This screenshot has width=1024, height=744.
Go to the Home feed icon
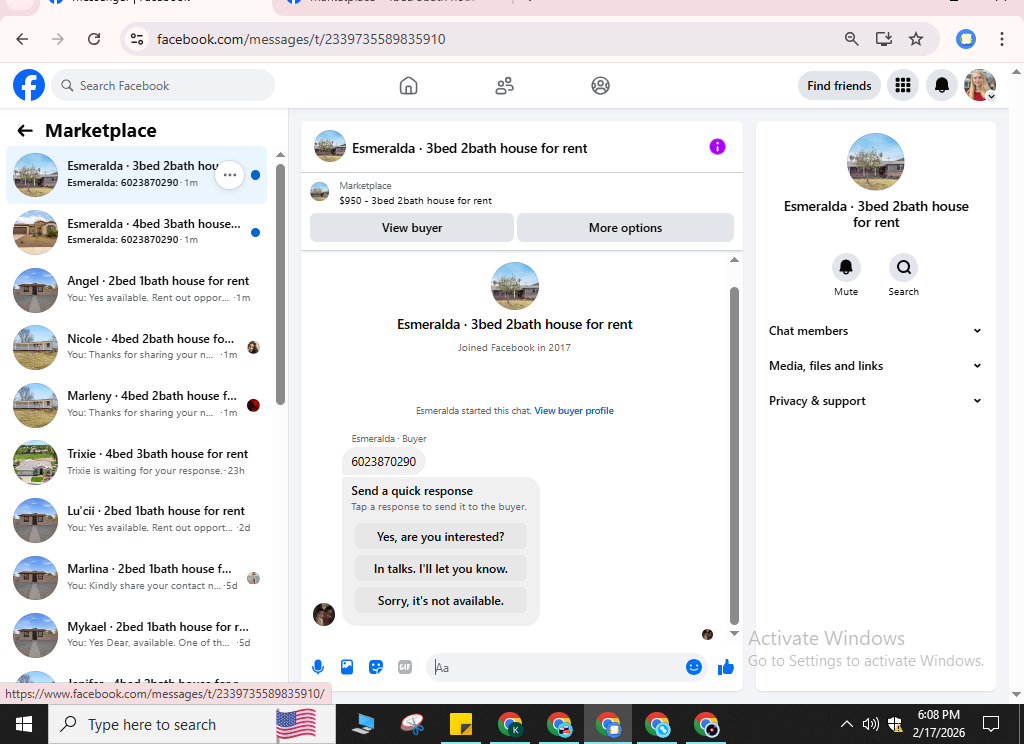[x=408, y=86]
